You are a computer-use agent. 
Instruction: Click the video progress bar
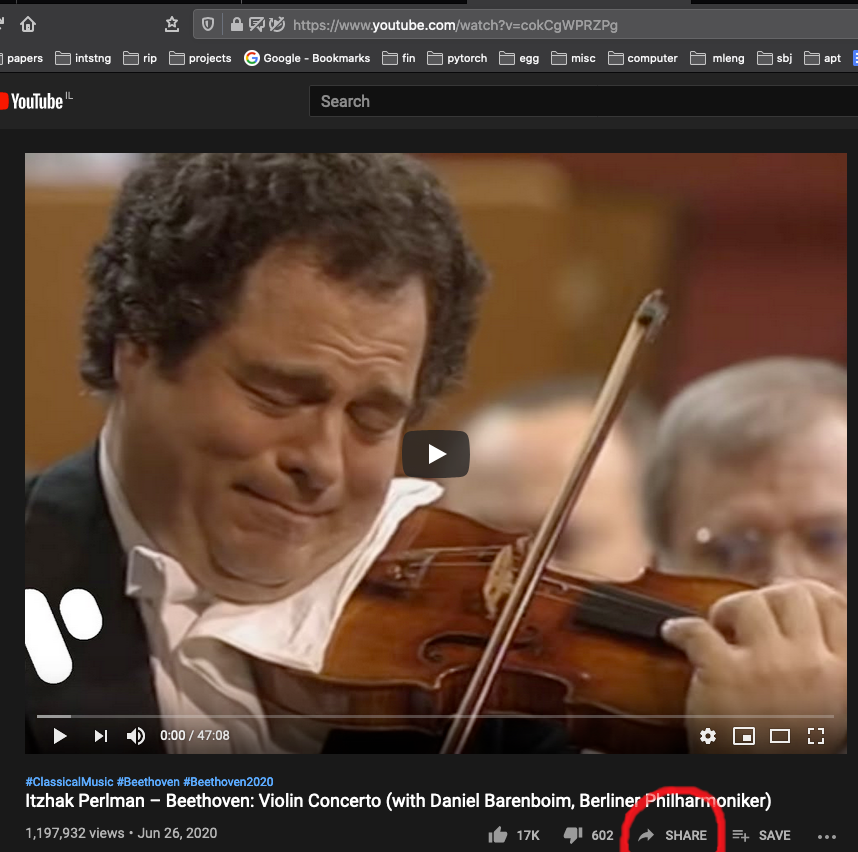435,716
